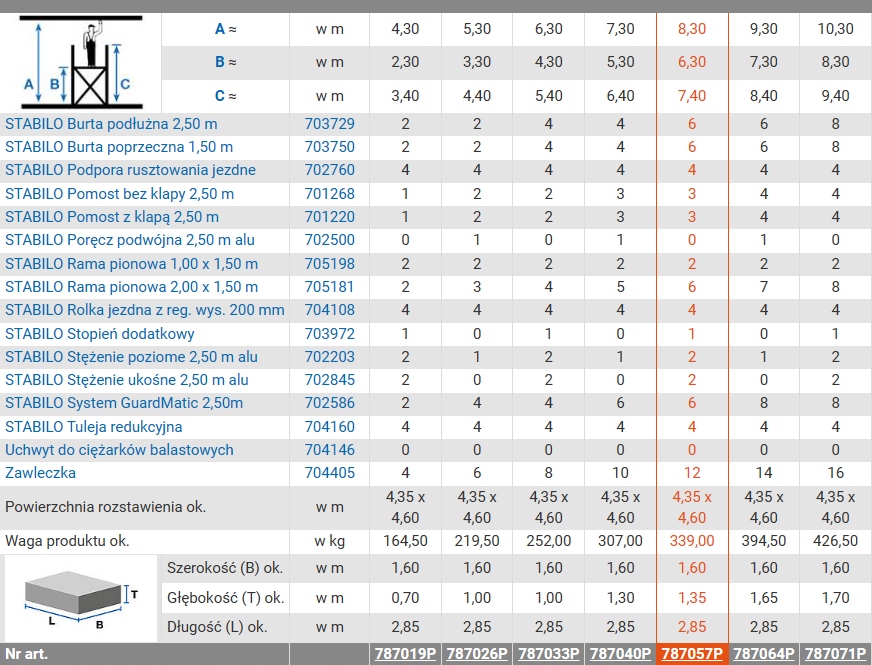
Task: Open the Uchwyt do ciężarków balastowych link
Action: (119, 449)
